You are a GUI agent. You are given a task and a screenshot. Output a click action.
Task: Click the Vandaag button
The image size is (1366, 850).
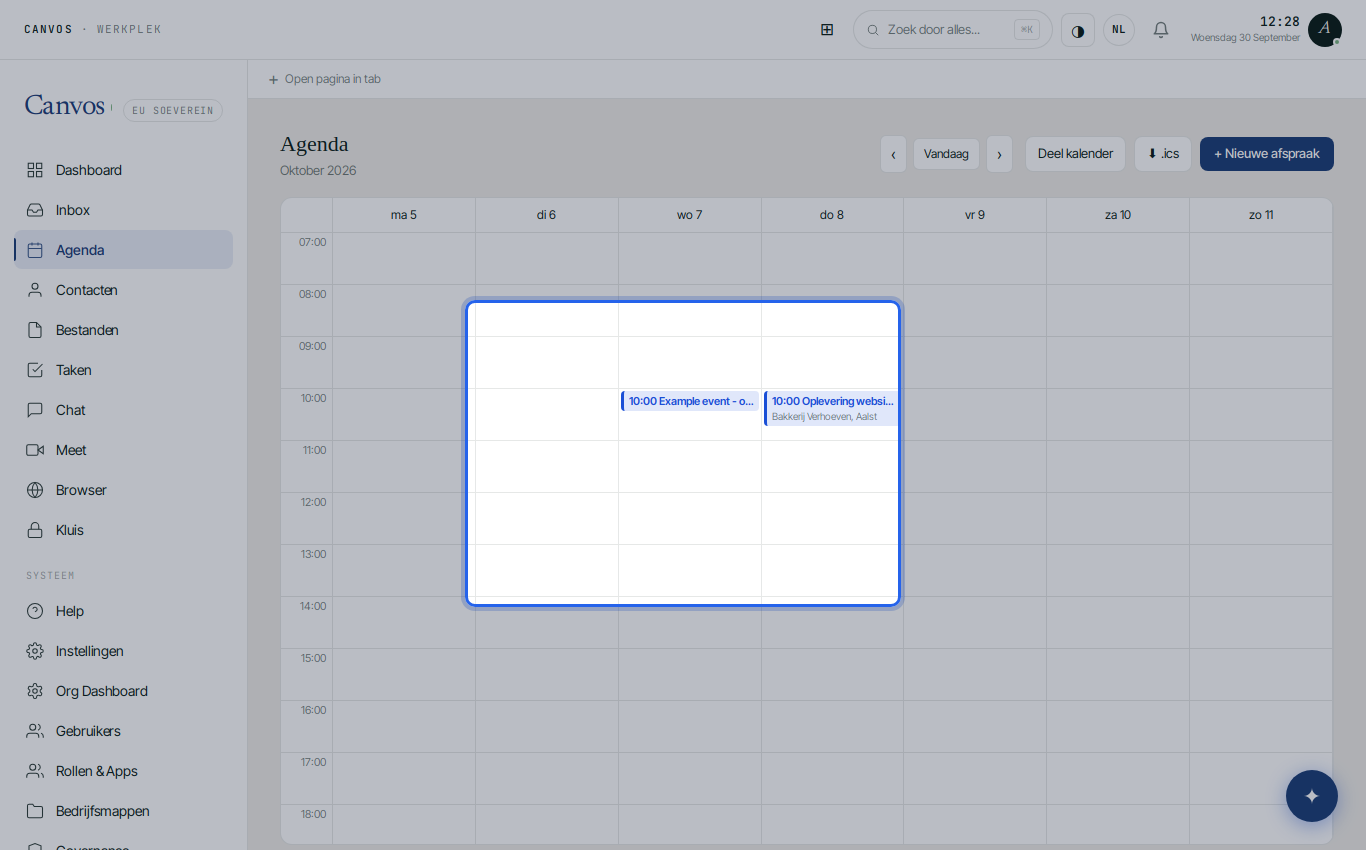click(946, 154)
